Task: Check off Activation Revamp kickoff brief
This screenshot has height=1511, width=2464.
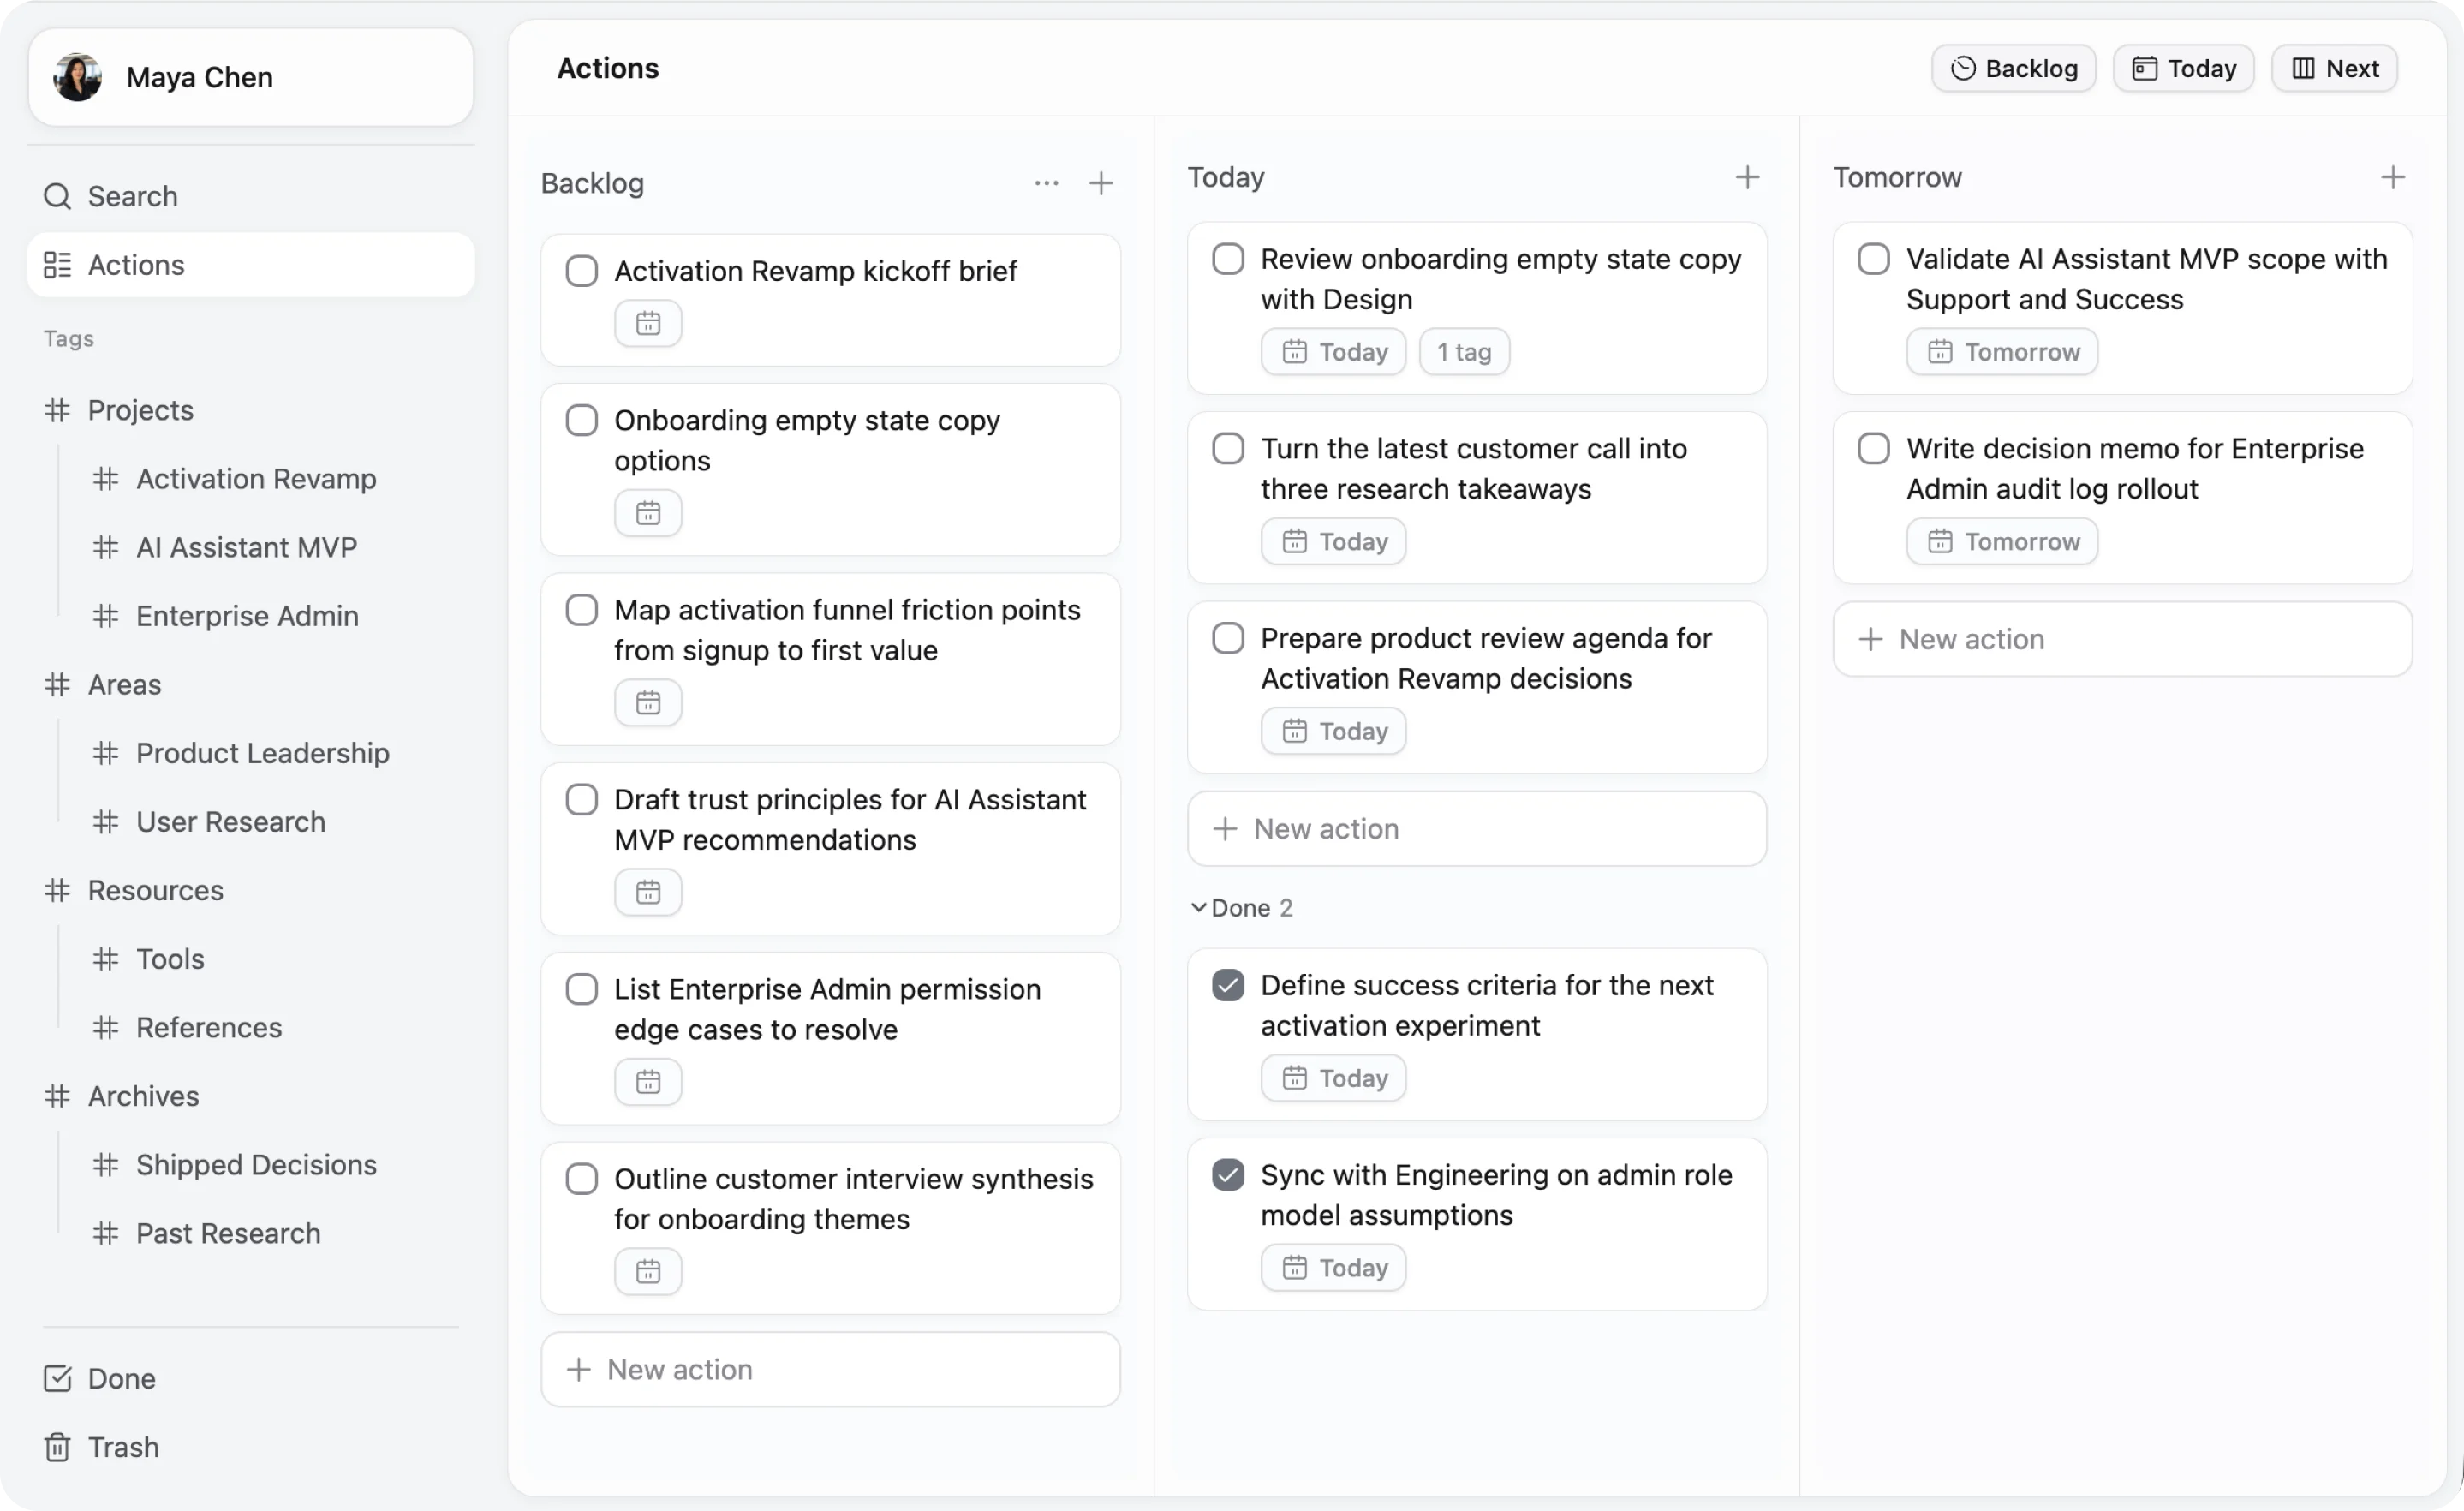Action: pos(582,271)
